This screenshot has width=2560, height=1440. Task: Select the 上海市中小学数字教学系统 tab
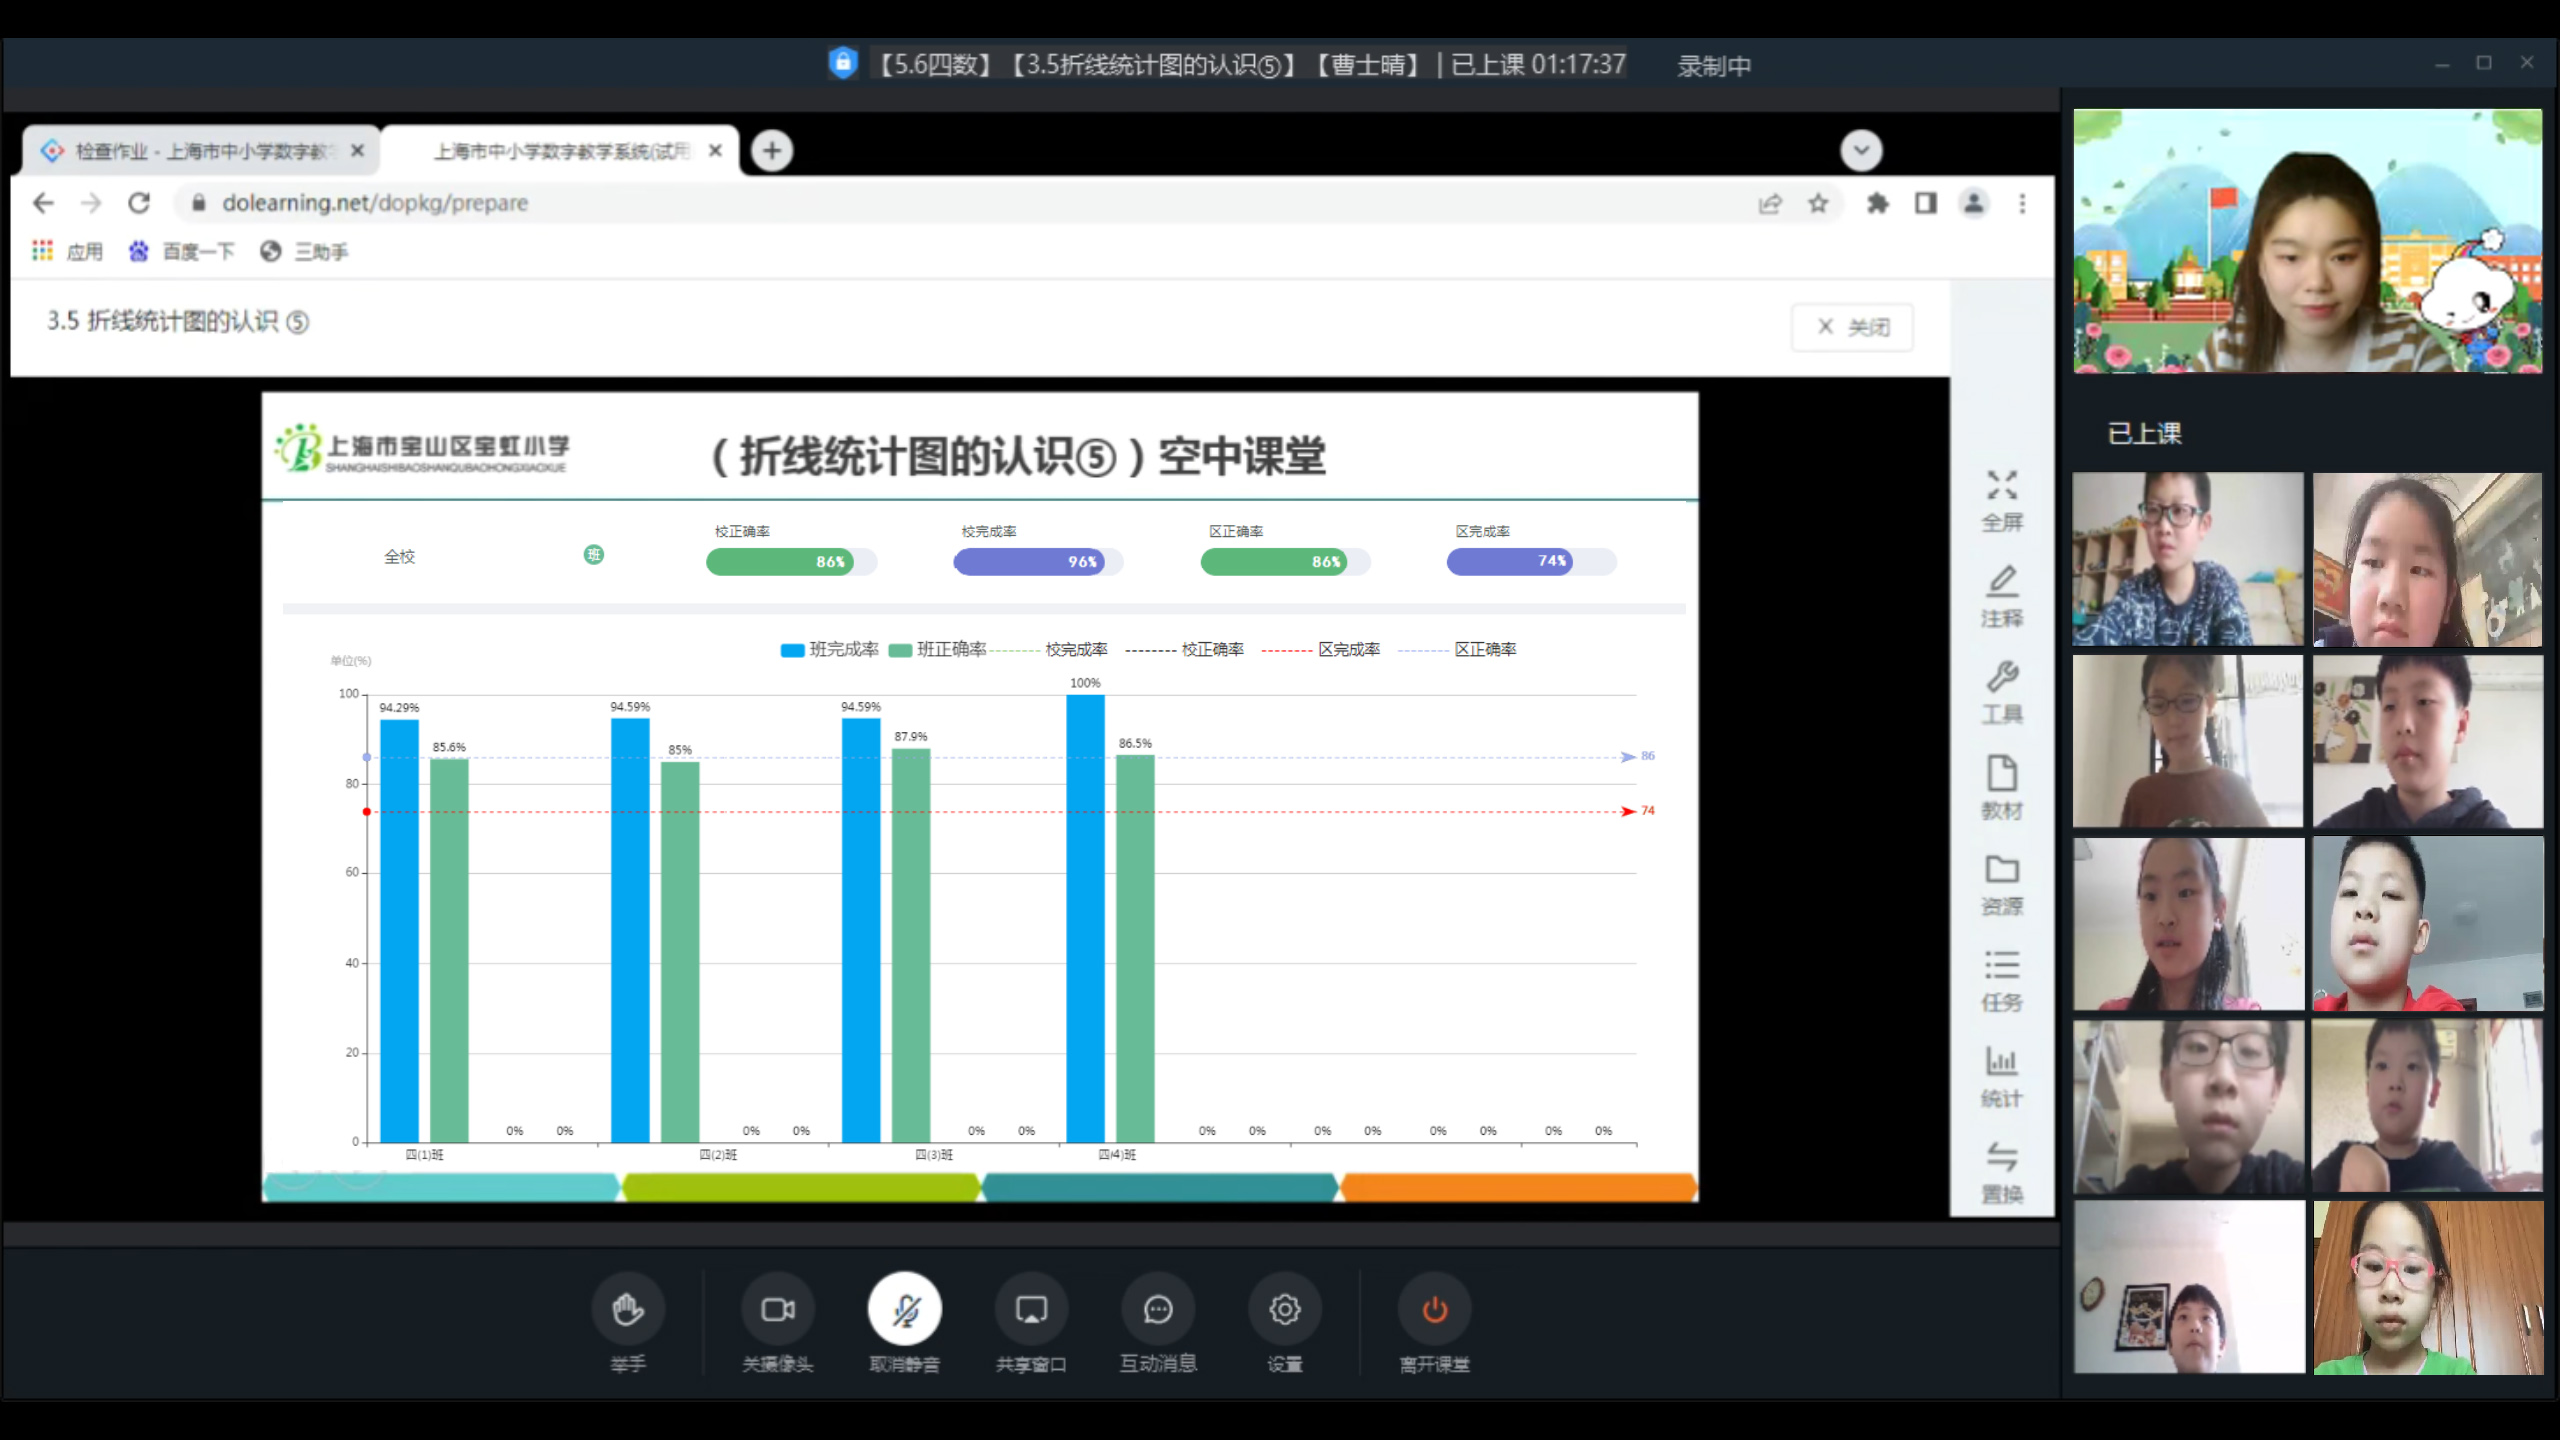click(x=560, y=151)
